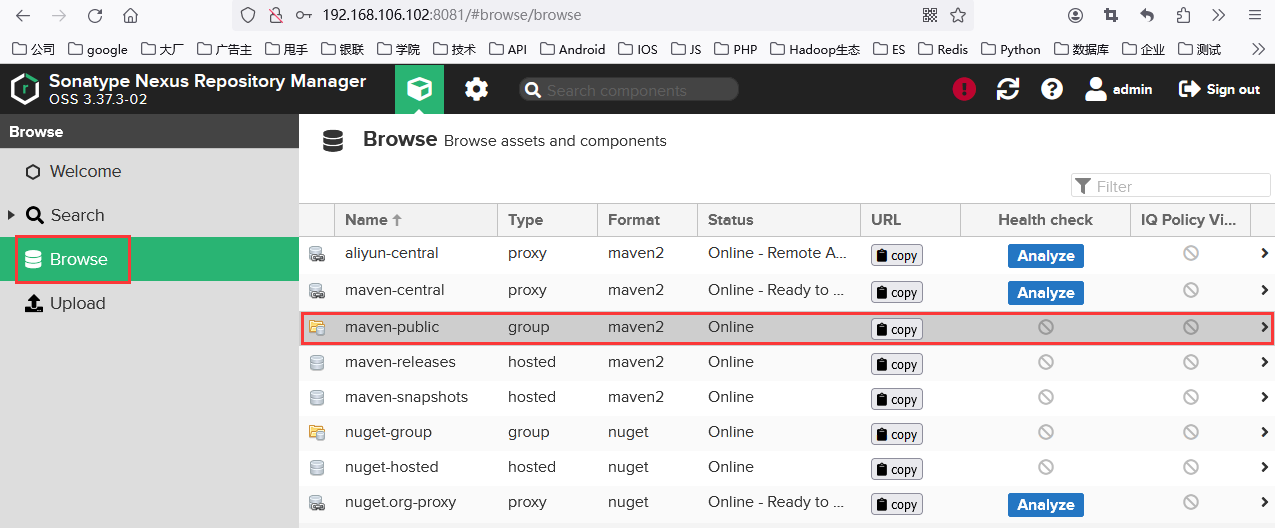Expand the Search tree item arrow
Image resolution: width=1275 pixels, height=528 pixels.
click(12, 215)
